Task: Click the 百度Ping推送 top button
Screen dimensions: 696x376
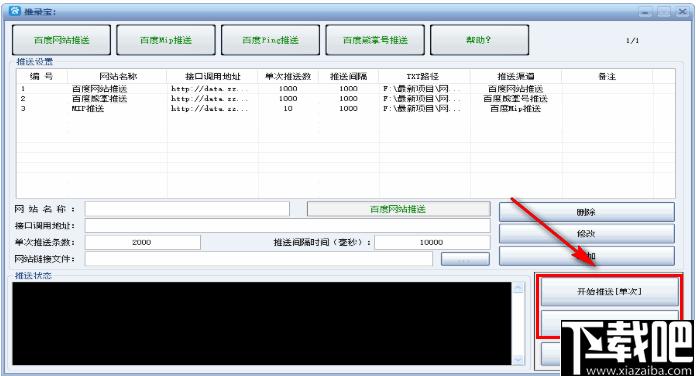Action: (270, 40)
